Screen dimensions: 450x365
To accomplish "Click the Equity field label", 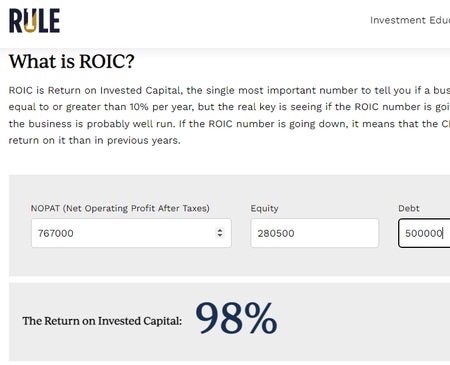I will point(264,208).
